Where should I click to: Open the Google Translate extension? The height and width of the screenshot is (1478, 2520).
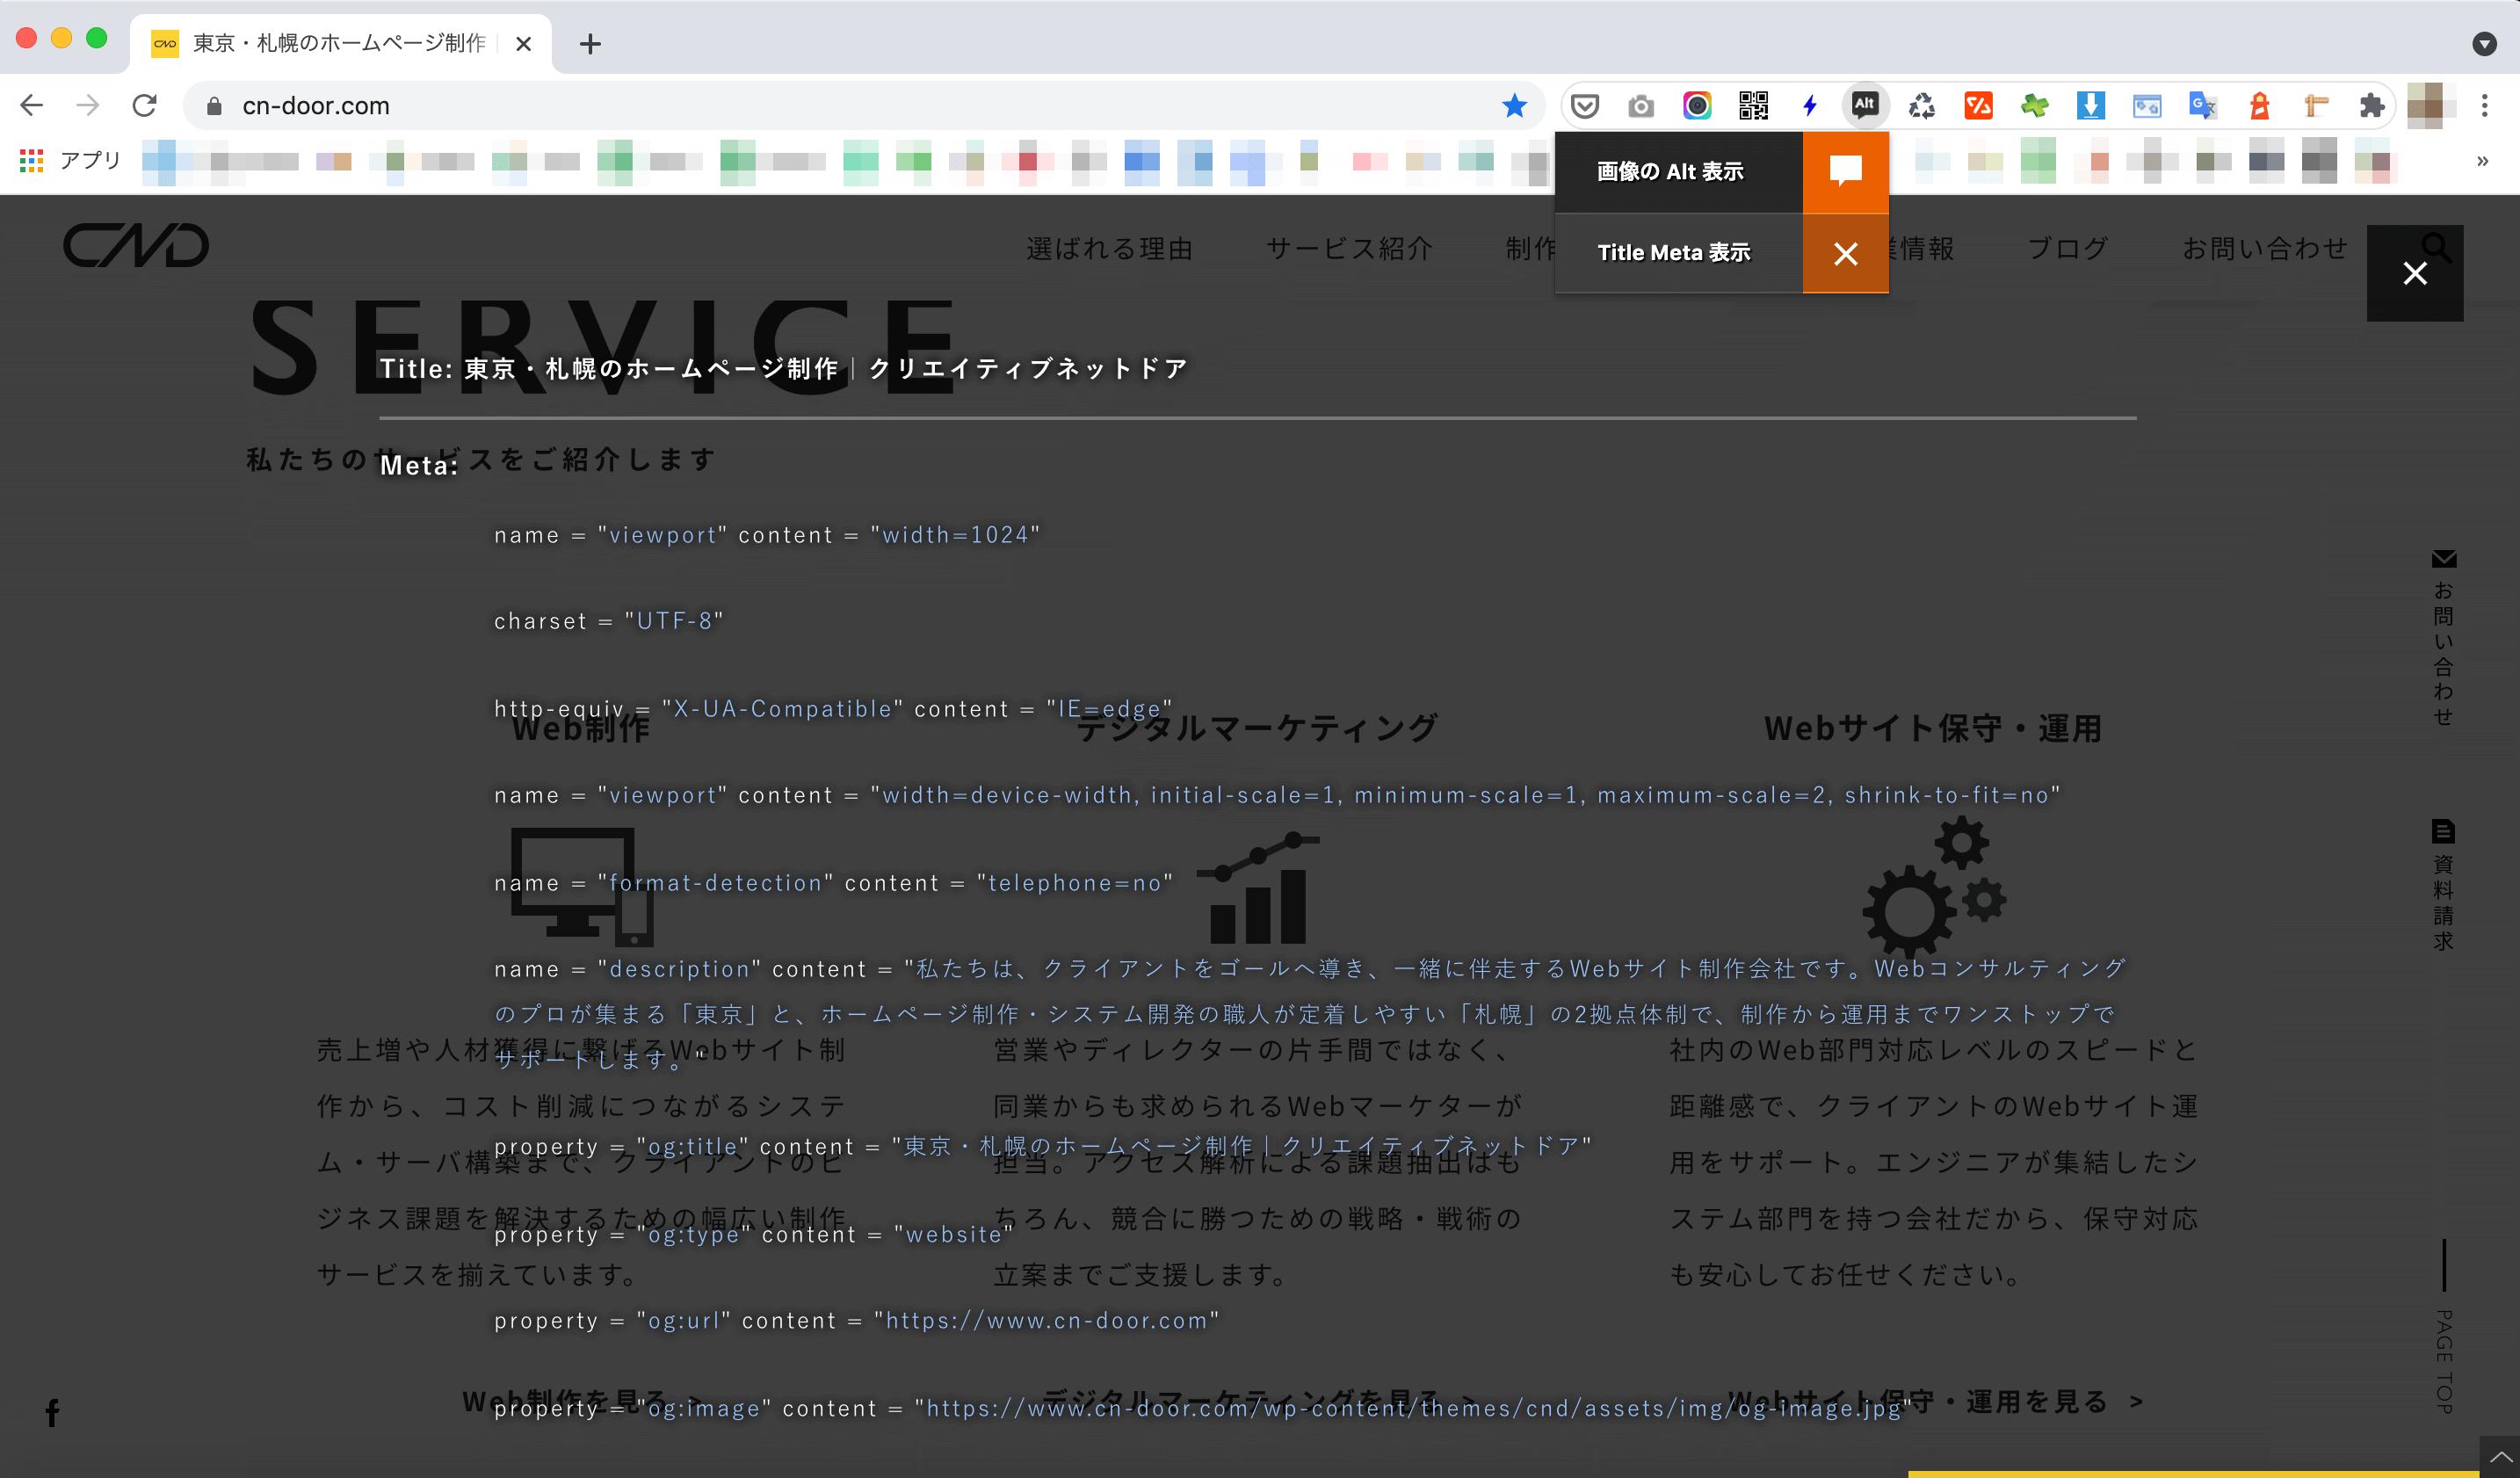[2203, 106]
